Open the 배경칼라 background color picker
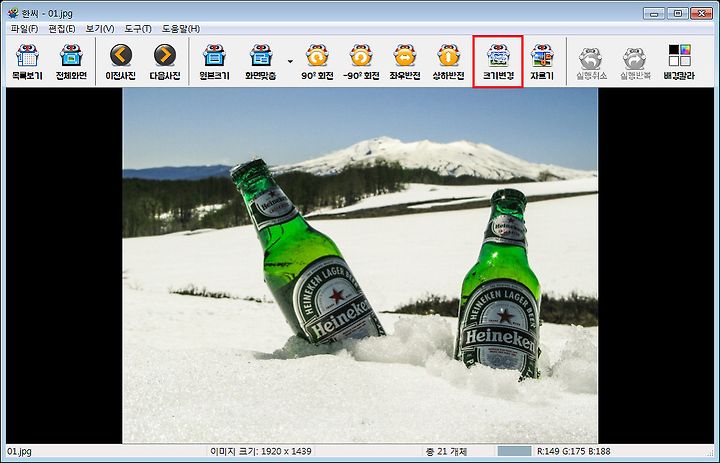720x463 pixels. (679, 62)
